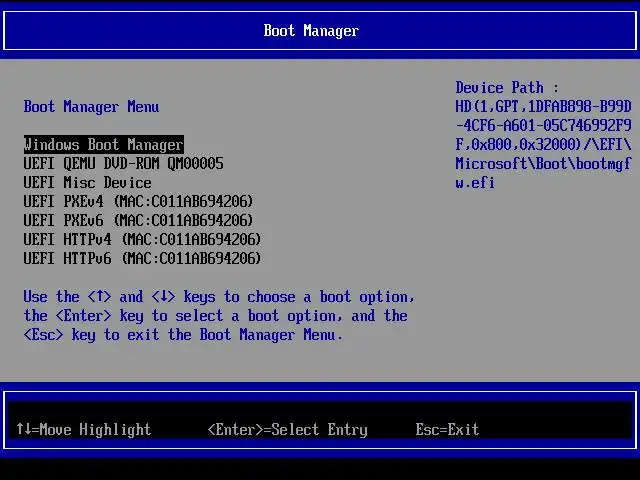
Task: Click the Boot Manager Menu heading
Action: coord(91,107)
